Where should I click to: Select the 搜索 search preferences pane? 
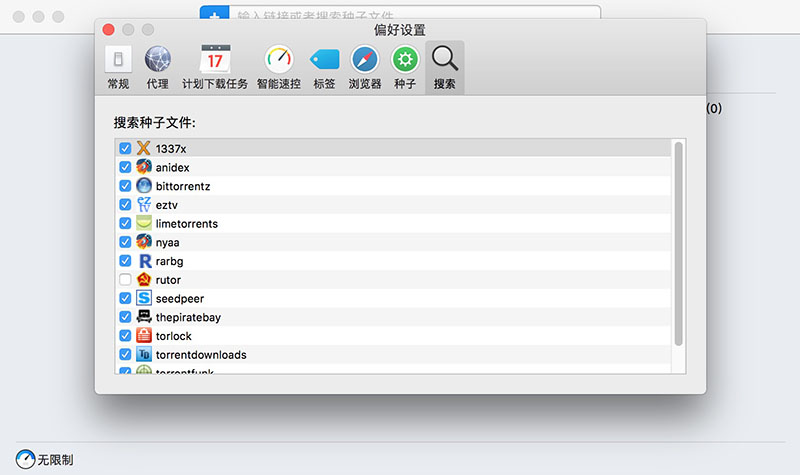(444, 68)
